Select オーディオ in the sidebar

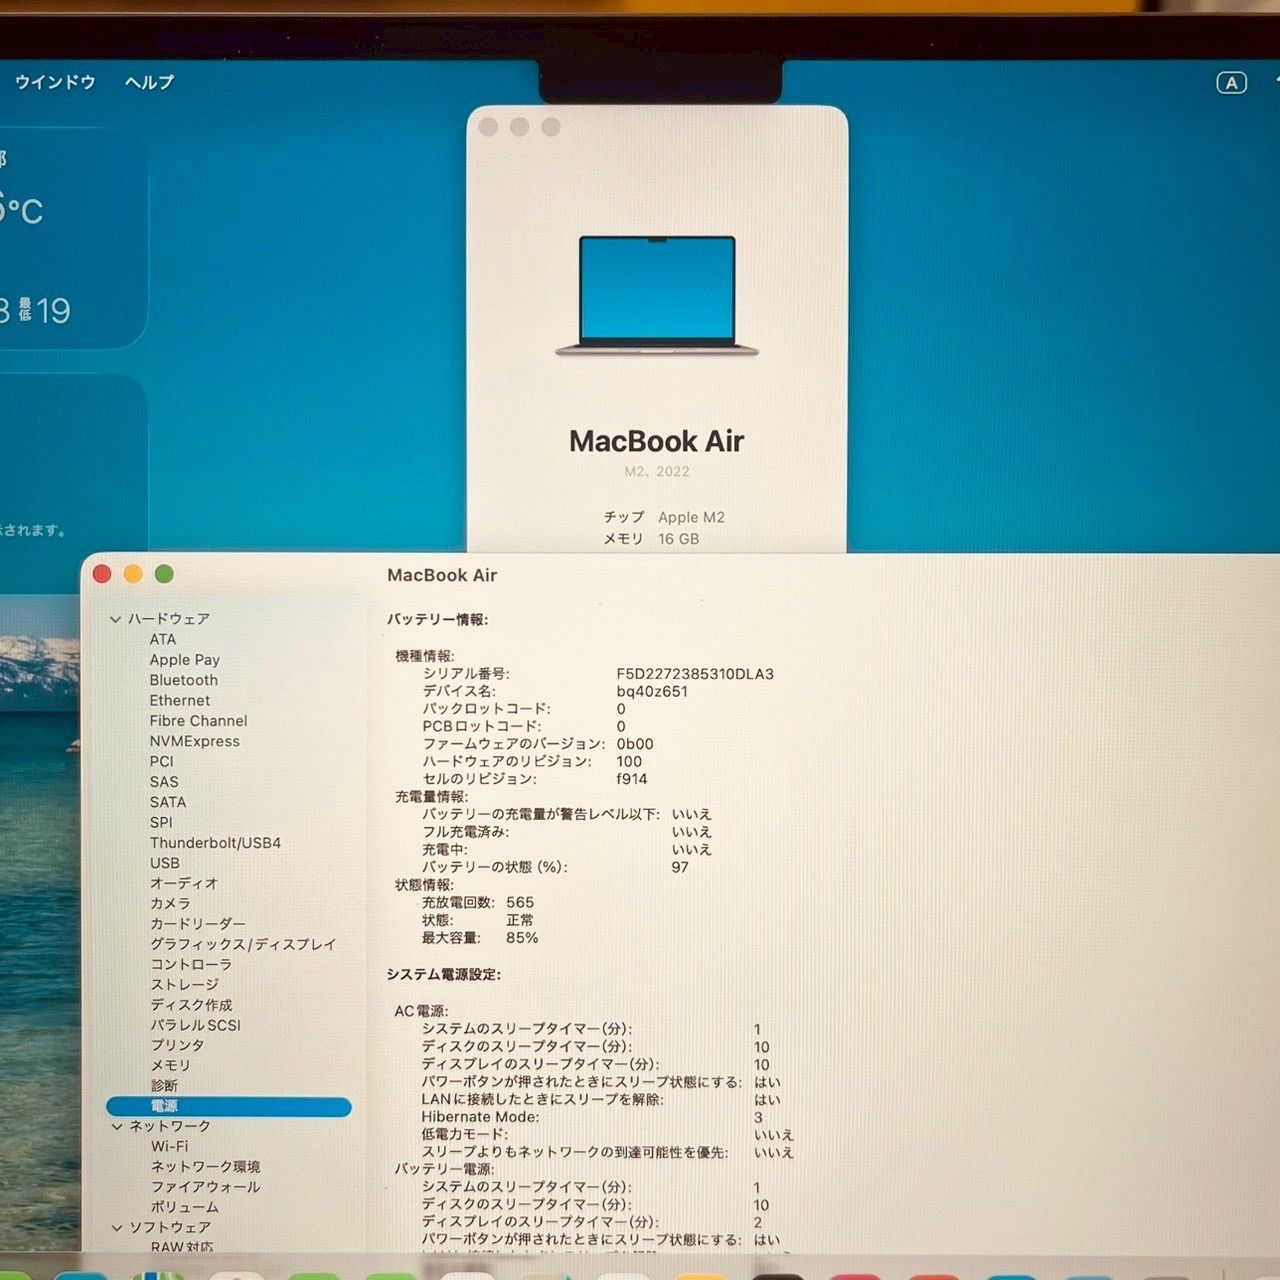pos(183,883)
